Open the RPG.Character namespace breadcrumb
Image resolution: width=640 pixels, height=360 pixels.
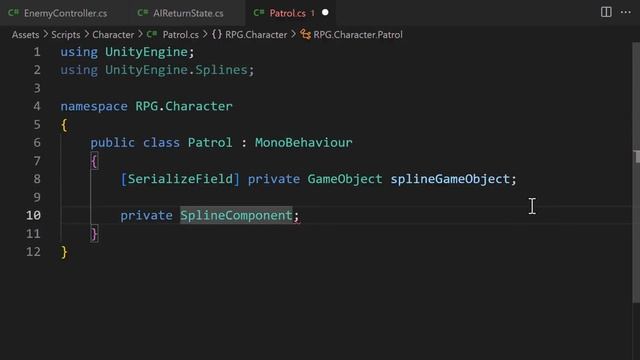256,35
